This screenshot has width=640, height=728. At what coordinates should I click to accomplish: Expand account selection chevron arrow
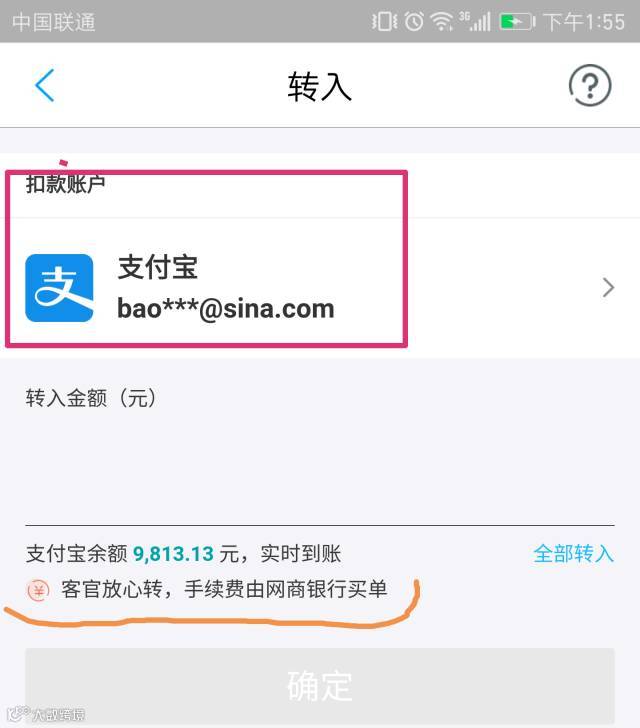[x=608, y=288]
